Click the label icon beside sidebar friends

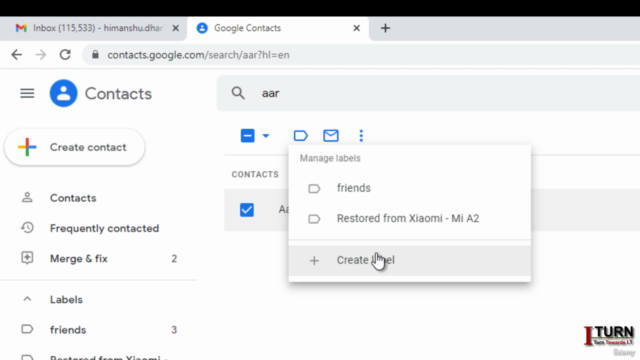[x=27, y=329]
